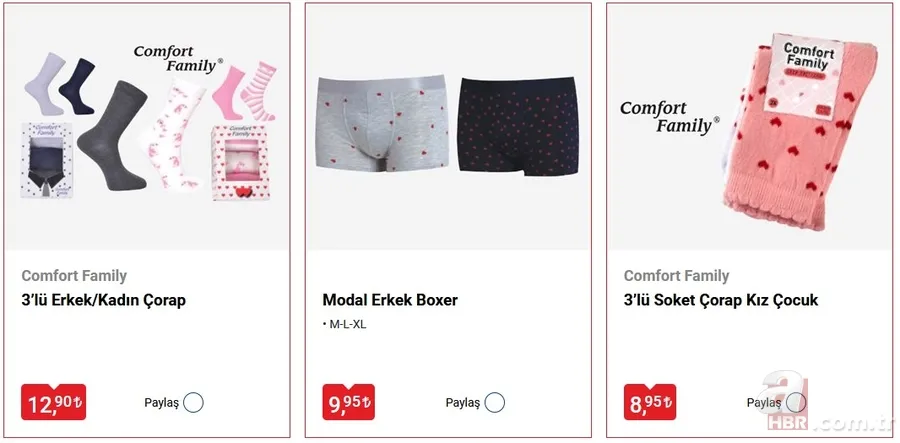Click the 9,95₺ price tag
This screenshot has height=443, width=900.
(348, 402)
